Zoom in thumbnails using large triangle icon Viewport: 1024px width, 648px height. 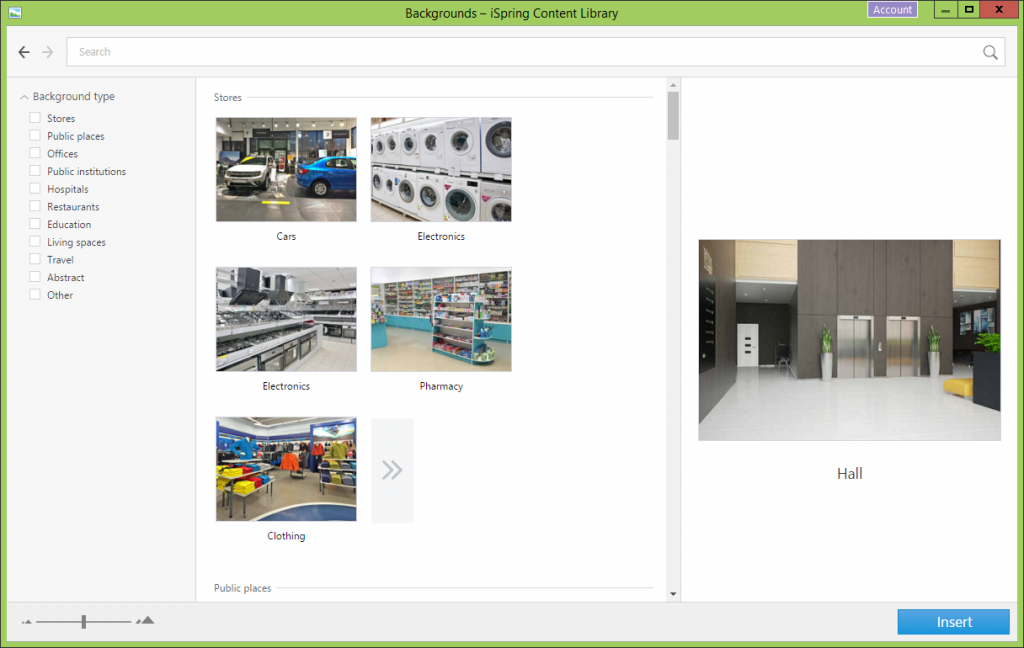144,621
